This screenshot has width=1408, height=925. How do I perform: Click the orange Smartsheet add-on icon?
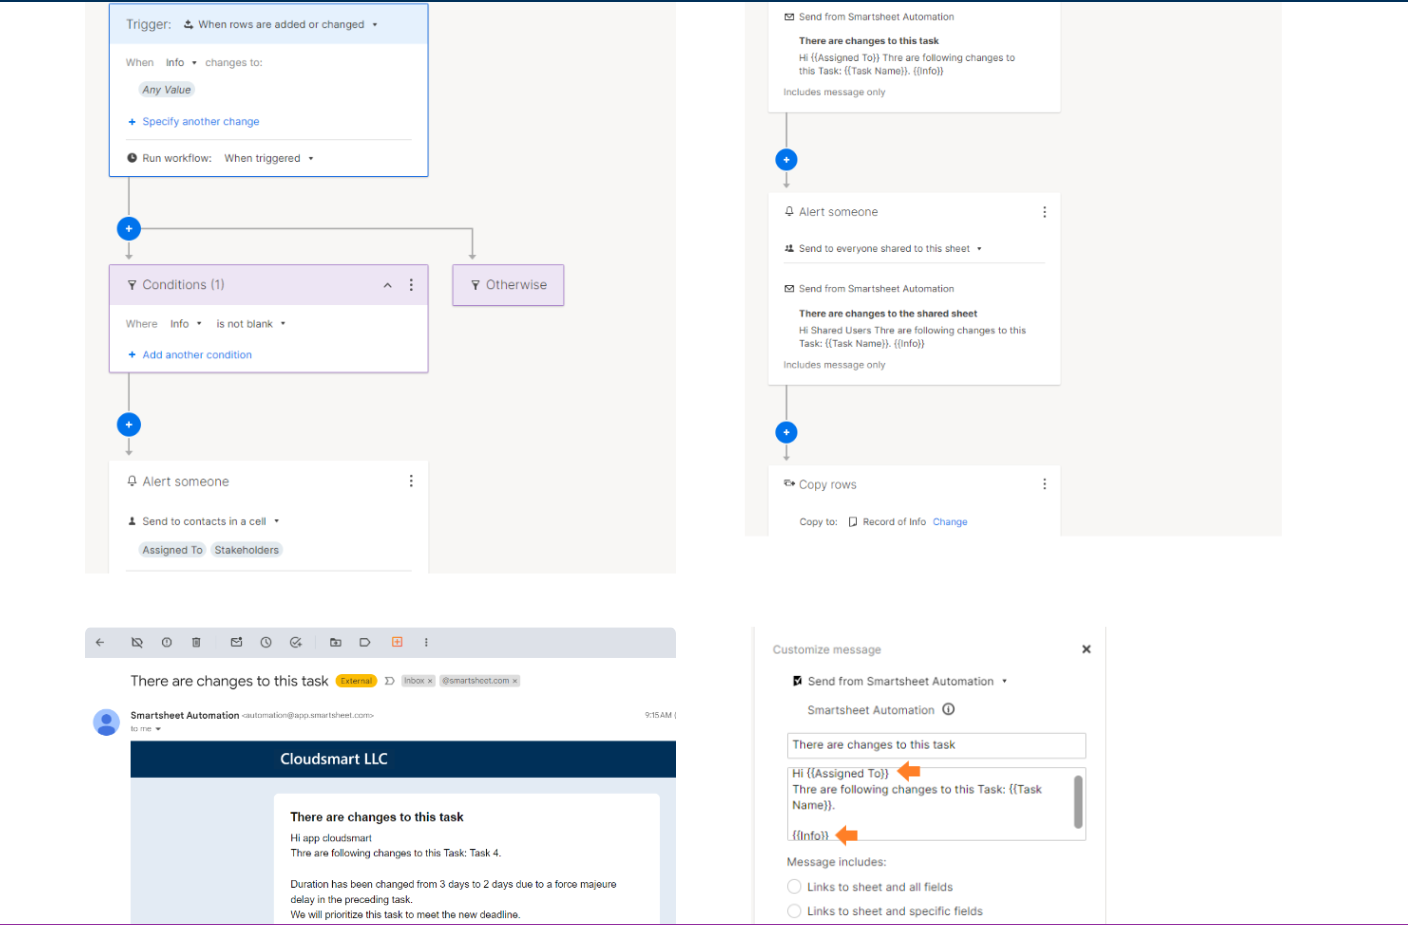397,642
